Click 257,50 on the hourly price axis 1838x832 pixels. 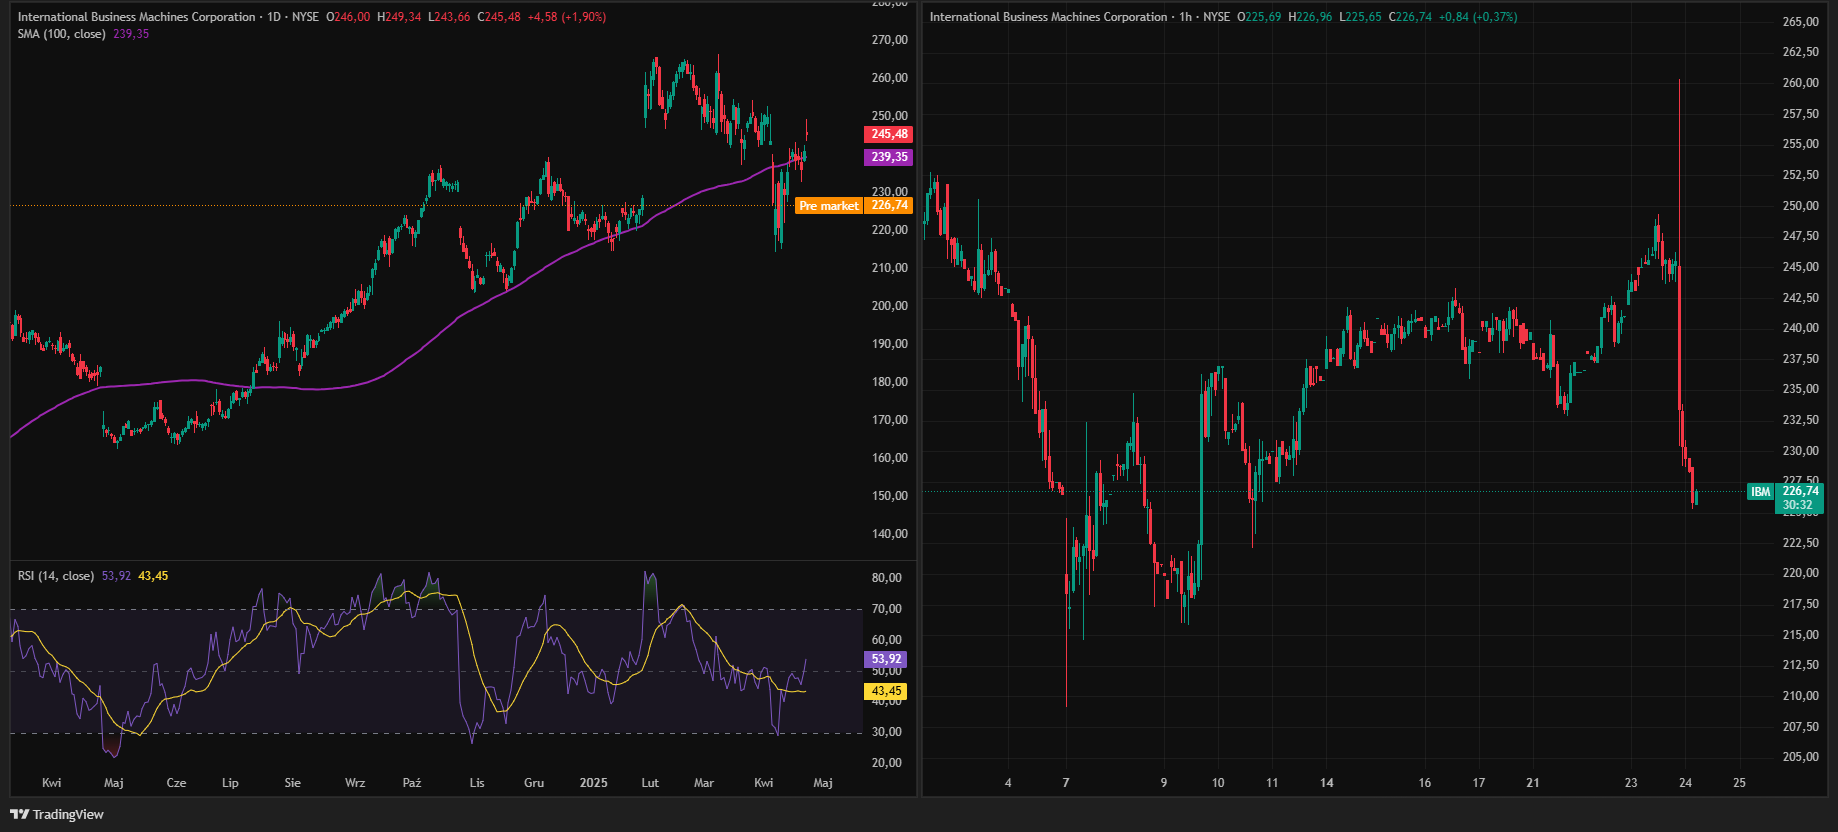click(x=1801, y=114)
